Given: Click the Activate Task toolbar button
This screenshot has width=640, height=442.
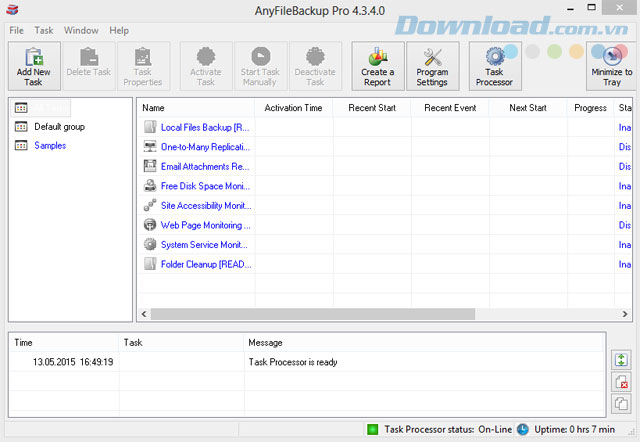Looking at the screenshot, I should pos(206,66).
